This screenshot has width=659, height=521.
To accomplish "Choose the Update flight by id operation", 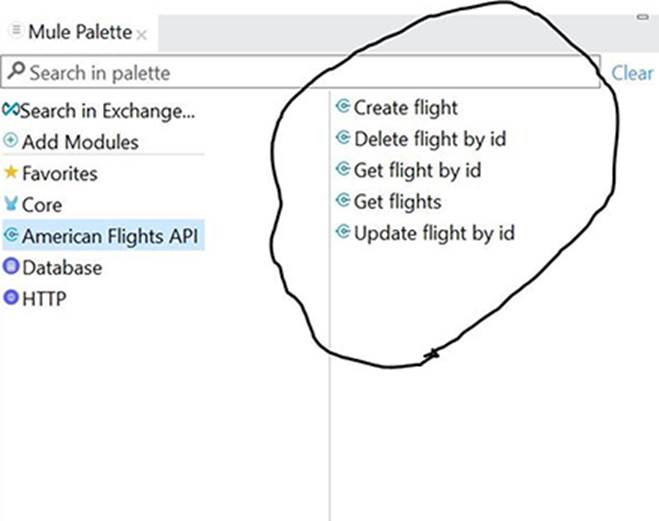I will click(434, 234).
